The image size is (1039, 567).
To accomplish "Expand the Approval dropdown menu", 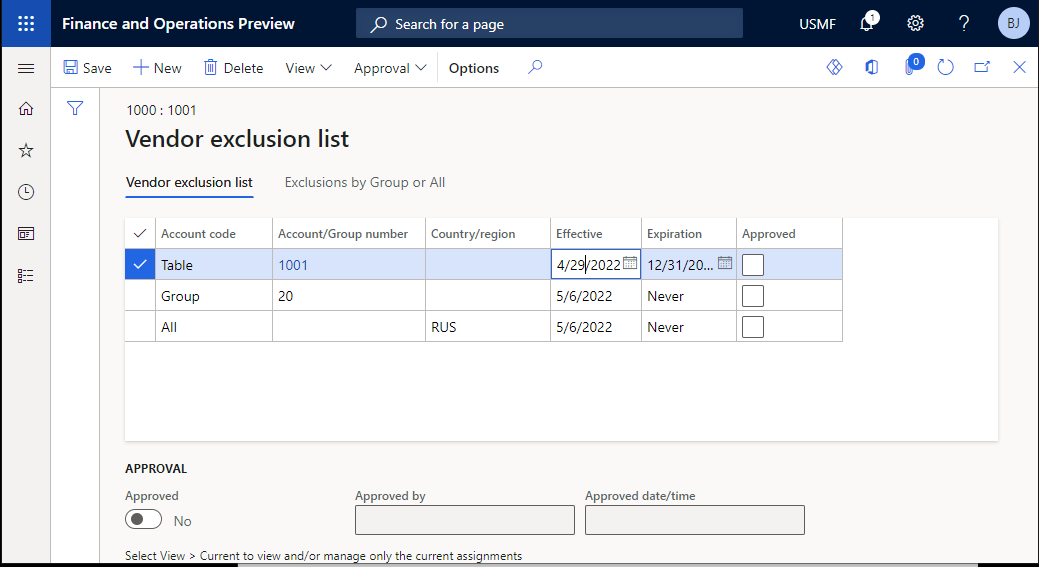I will click(x=390, y=68).
